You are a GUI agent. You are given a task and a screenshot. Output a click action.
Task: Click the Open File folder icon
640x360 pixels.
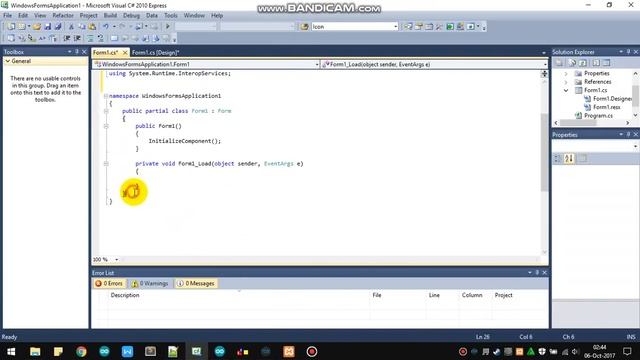[37, 27]
